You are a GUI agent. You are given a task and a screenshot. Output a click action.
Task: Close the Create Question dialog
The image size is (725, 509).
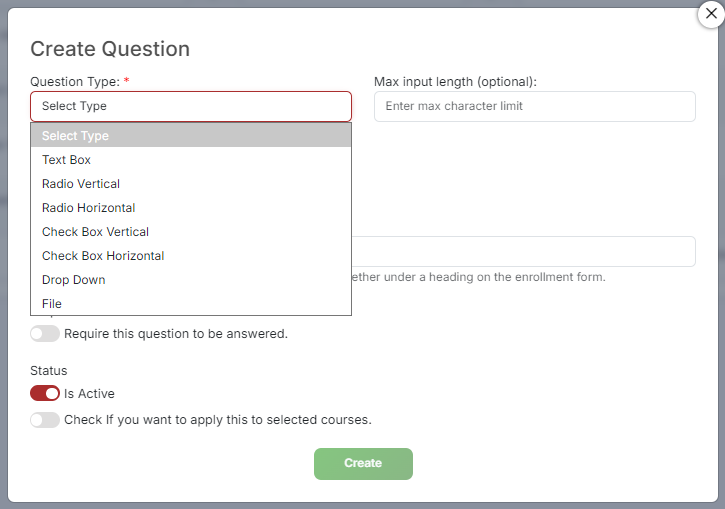[711, 14]
